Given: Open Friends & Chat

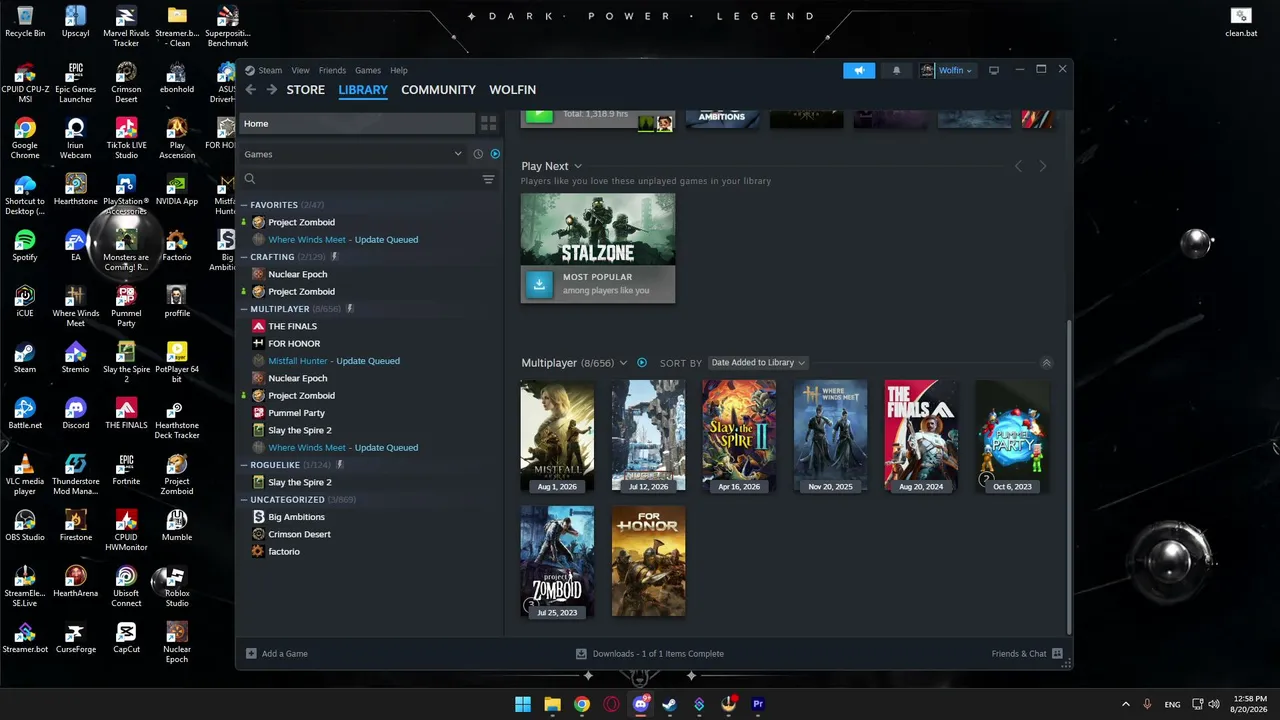Looking at the screenshot, I should 1027,654.
